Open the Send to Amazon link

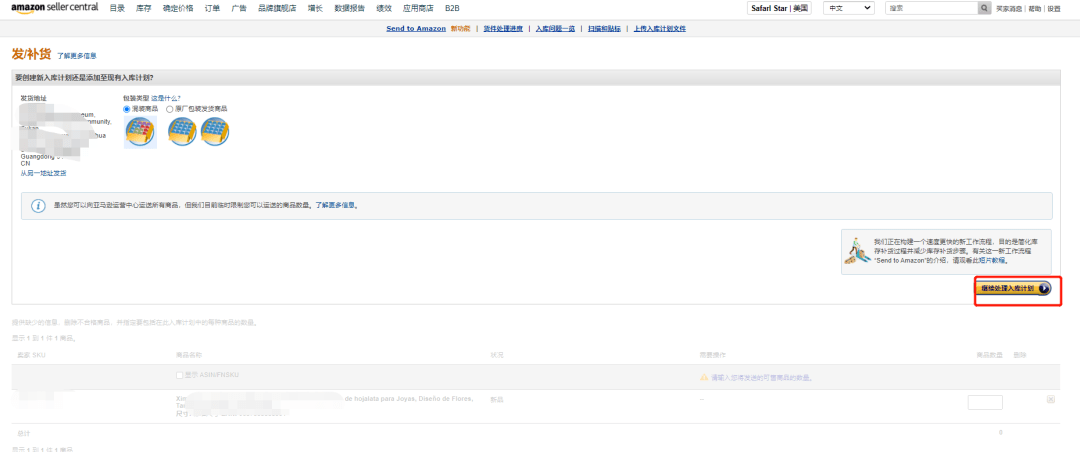tap(416, 28)
